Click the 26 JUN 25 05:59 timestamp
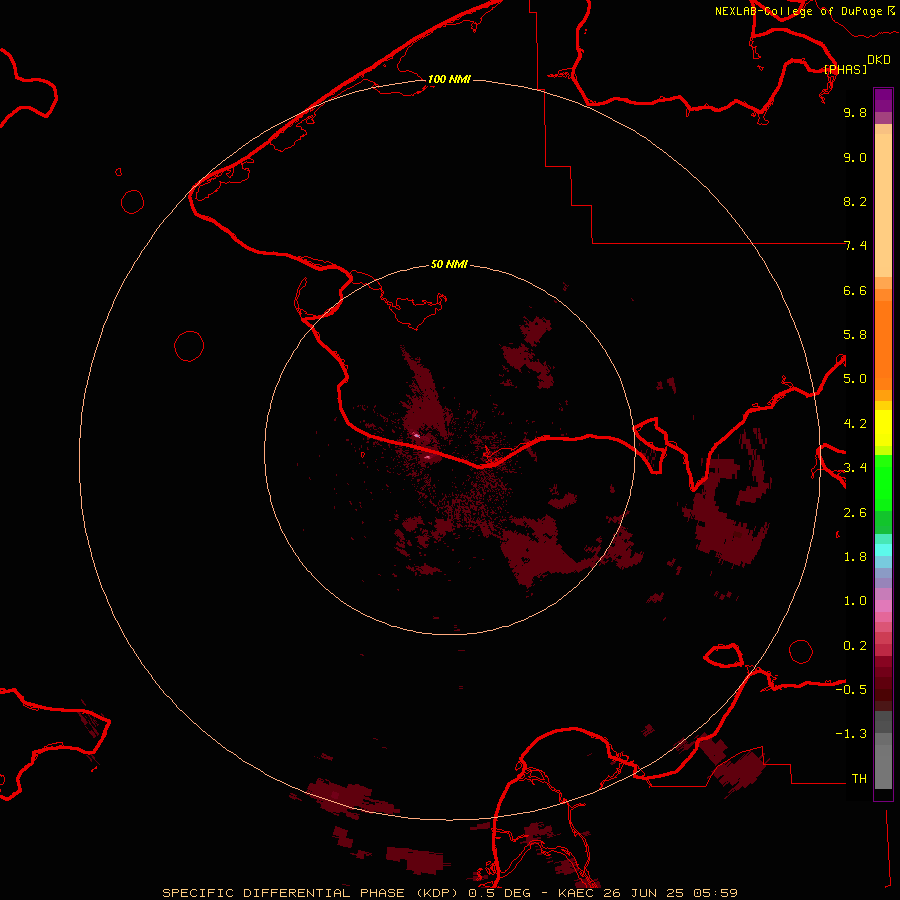This screenshot has width=900, height=900. (x=670, y=893)
